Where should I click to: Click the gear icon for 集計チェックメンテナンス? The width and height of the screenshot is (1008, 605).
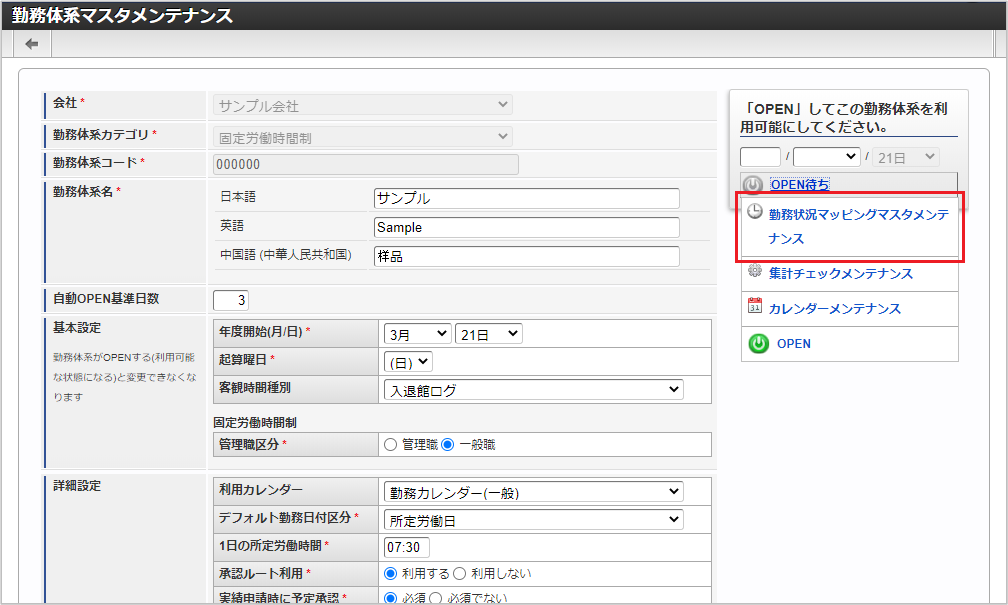click(755, 271)
